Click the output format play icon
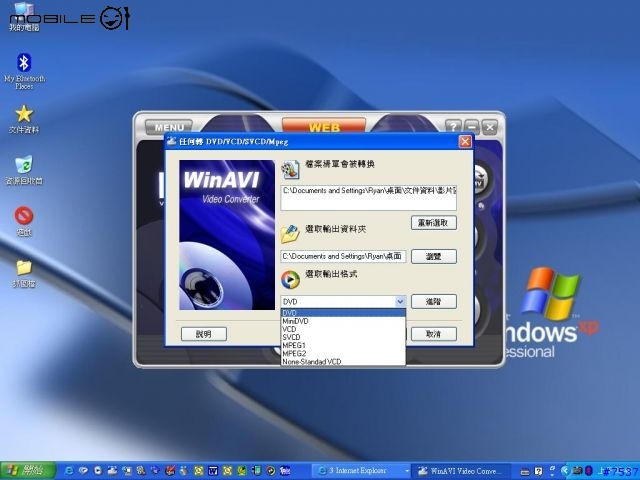 (290, 279)
